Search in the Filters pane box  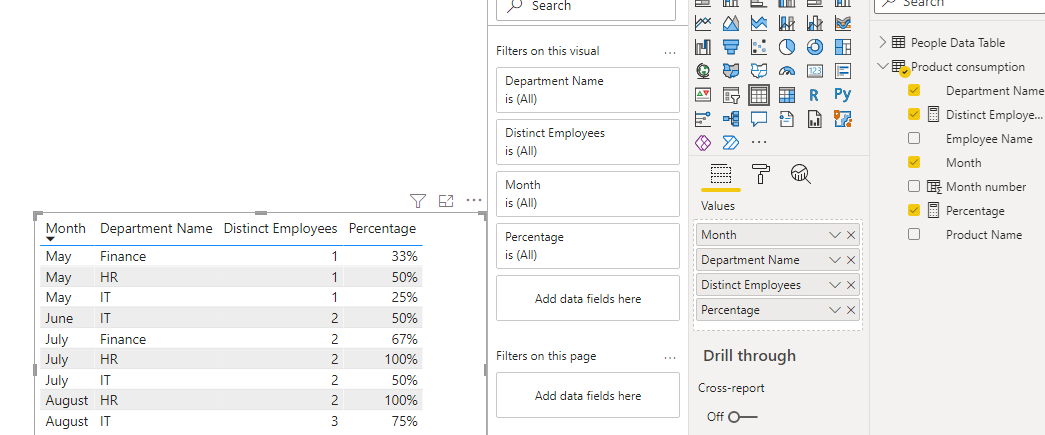(588, 7)
